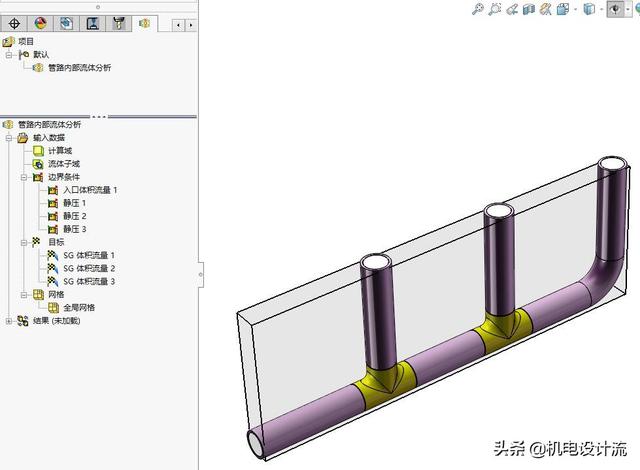The height and width of the screenshot is (470, 640).
Task: Click the SG 体积流量 2 flag icon
Action: (x=53, y=268)
